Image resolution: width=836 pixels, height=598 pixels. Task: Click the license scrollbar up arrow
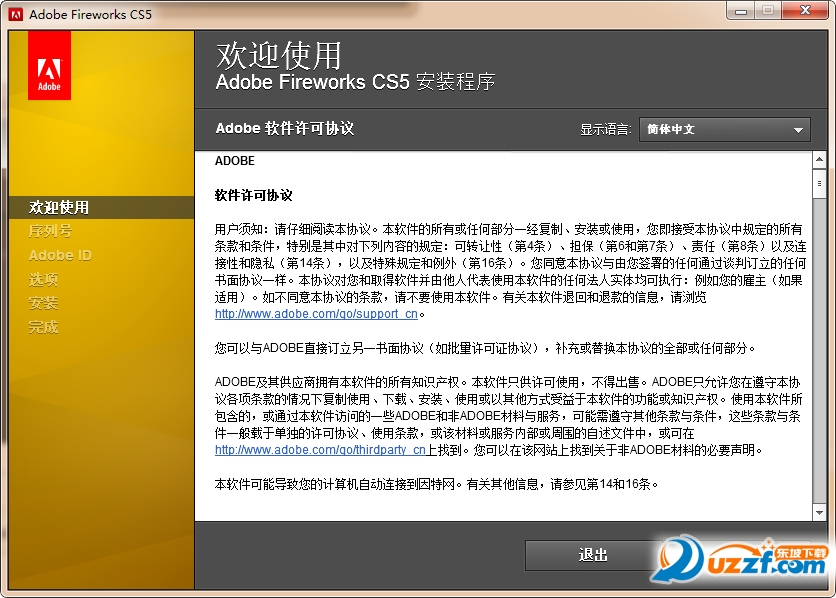(x=819, y=160)
